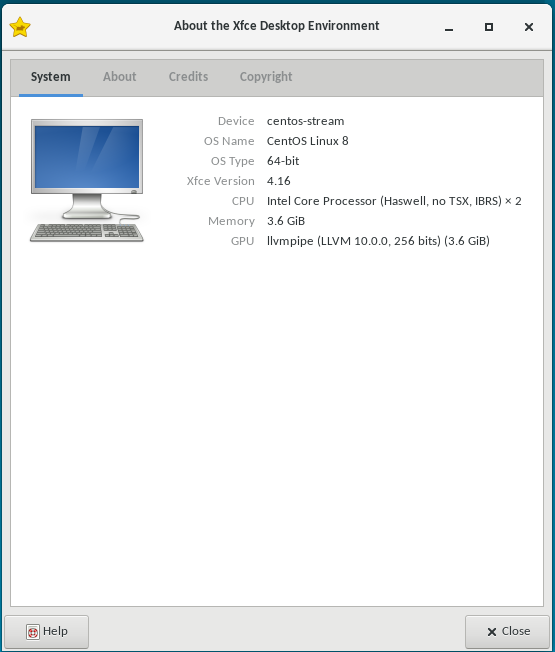Close window using title bar X

[x=529, y=27]
